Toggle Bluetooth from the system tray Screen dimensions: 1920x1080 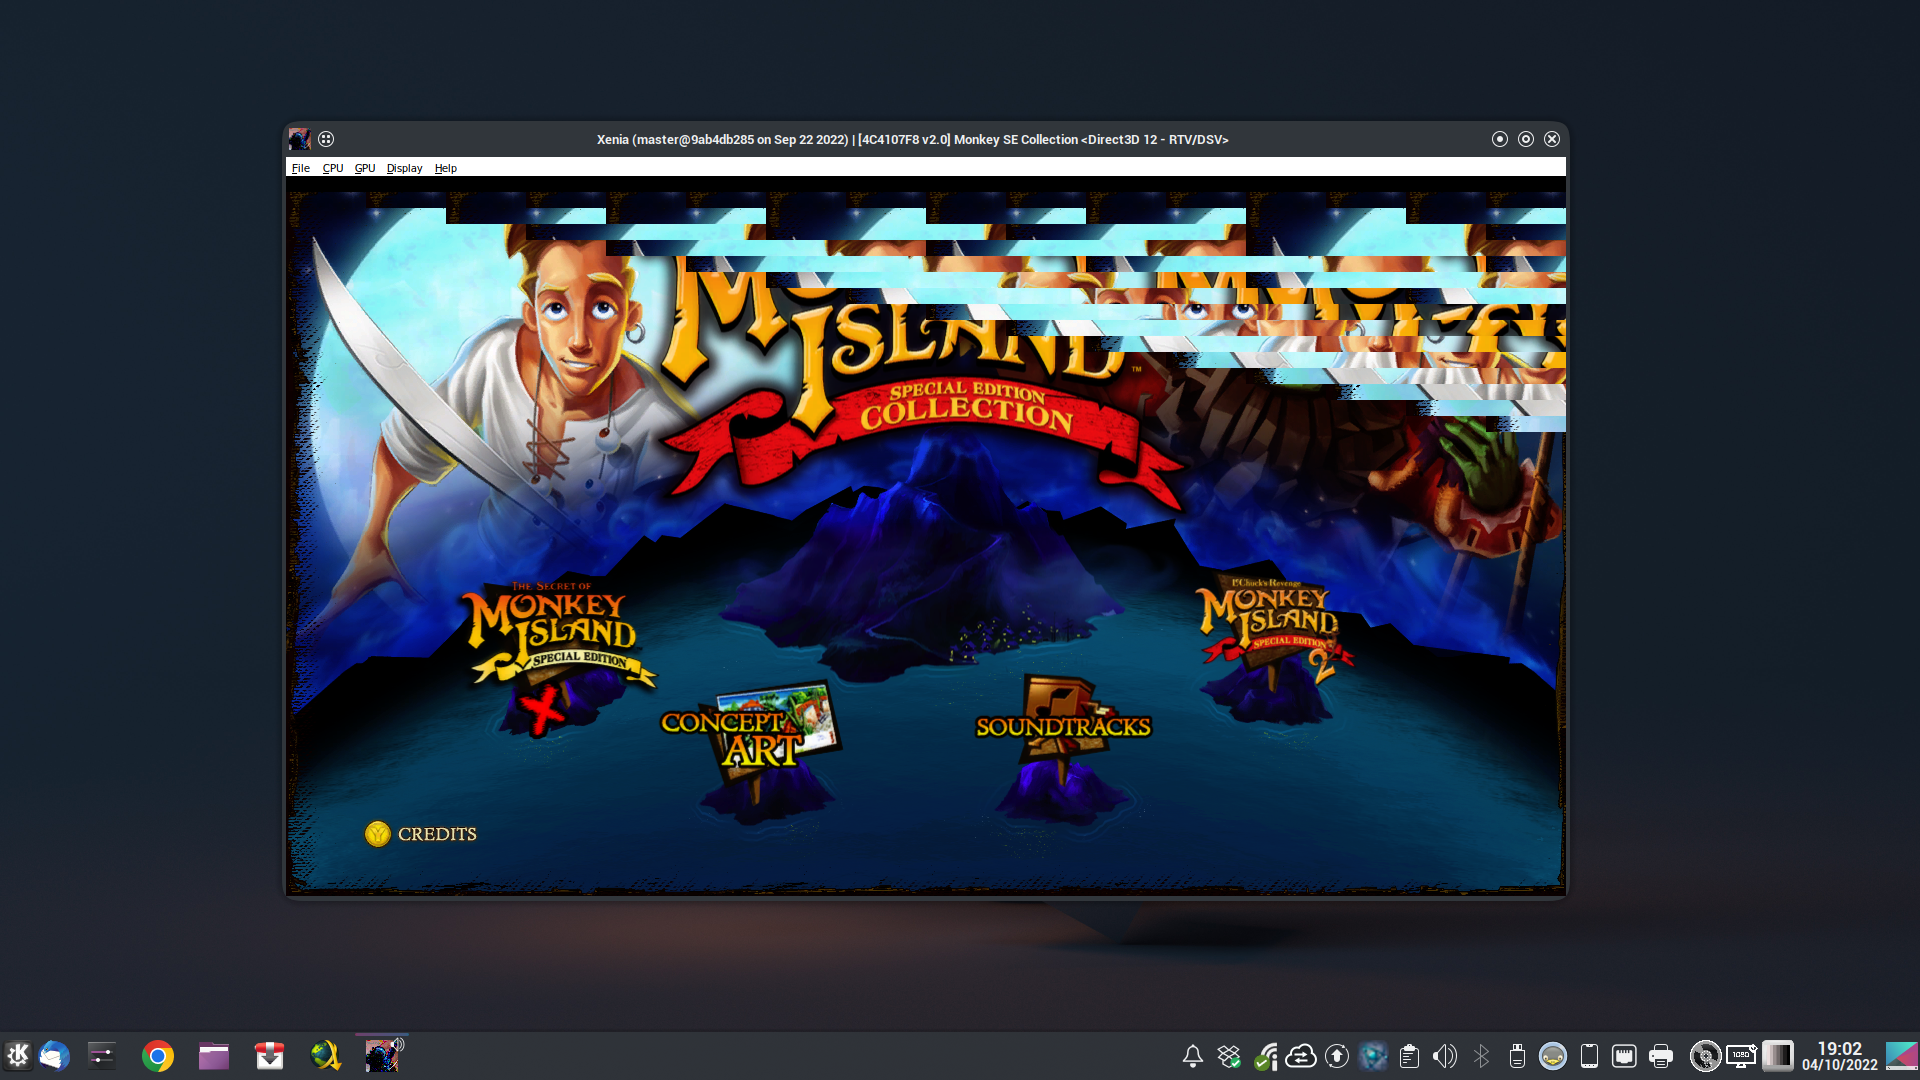coord(1481,1056)
